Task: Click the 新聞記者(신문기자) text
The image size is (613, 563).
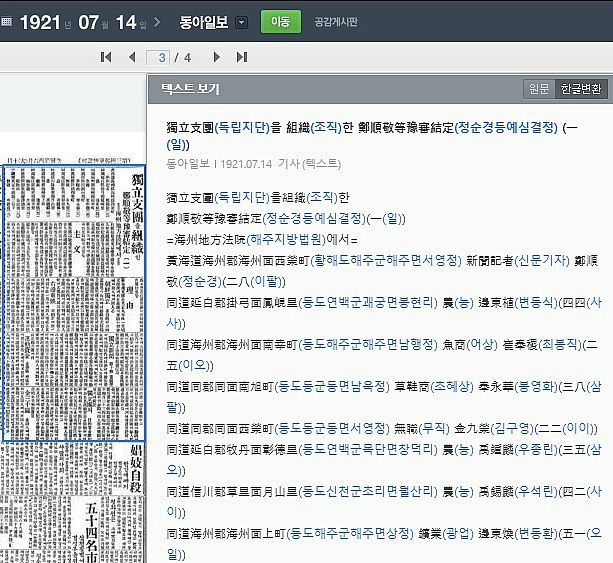Action: point(518,260)
